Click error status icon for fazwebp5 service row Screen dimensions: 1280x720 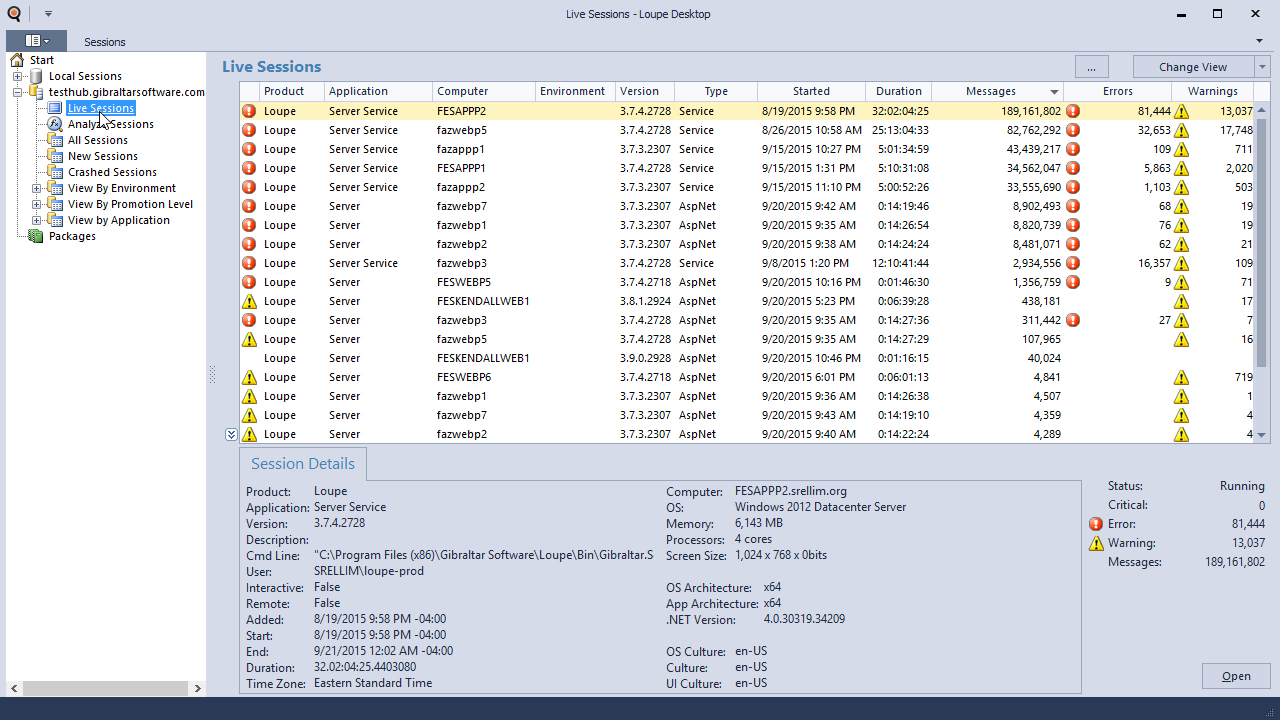249,130
